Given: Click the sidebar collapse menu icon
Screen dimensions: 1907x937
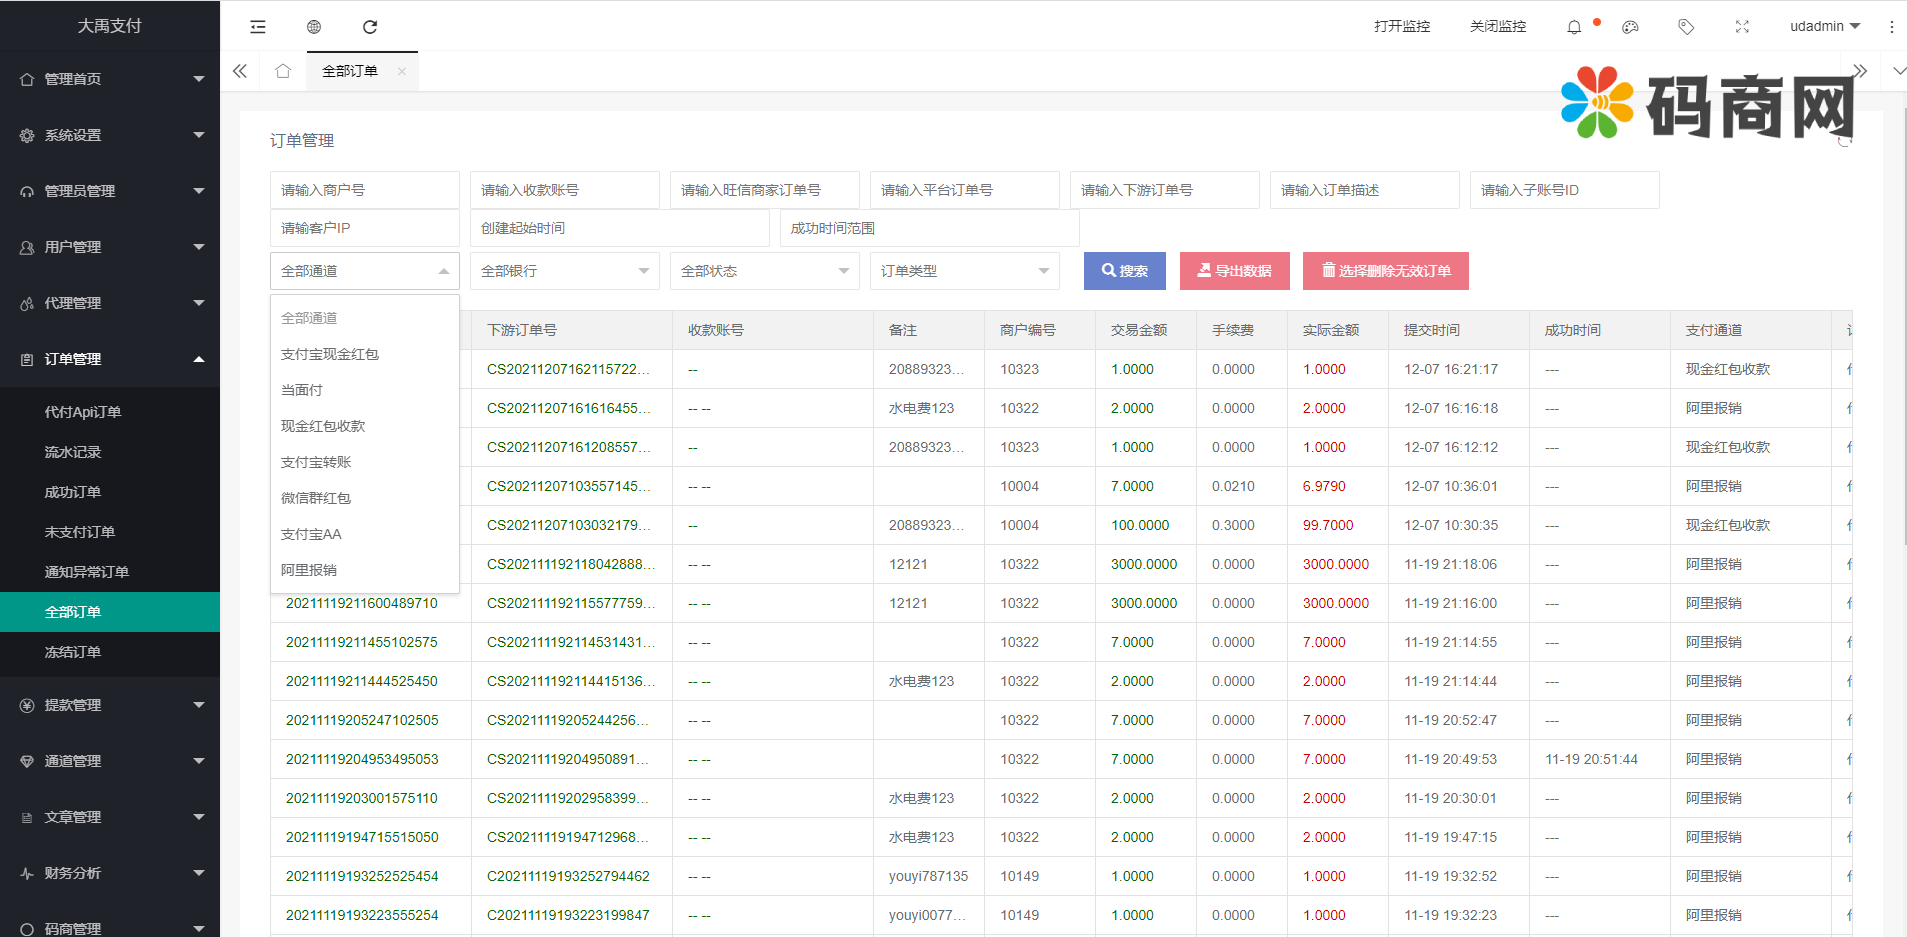Looking at the screenshot, I should [x=258, y=27].
